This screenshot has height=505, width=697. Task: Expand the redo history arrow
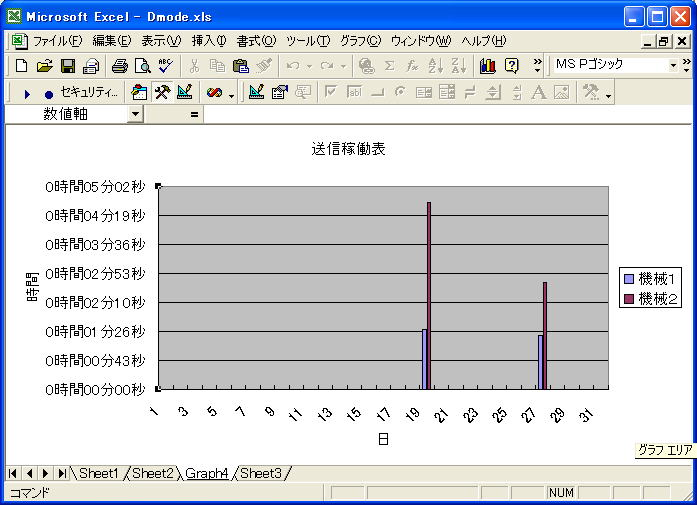343,66
